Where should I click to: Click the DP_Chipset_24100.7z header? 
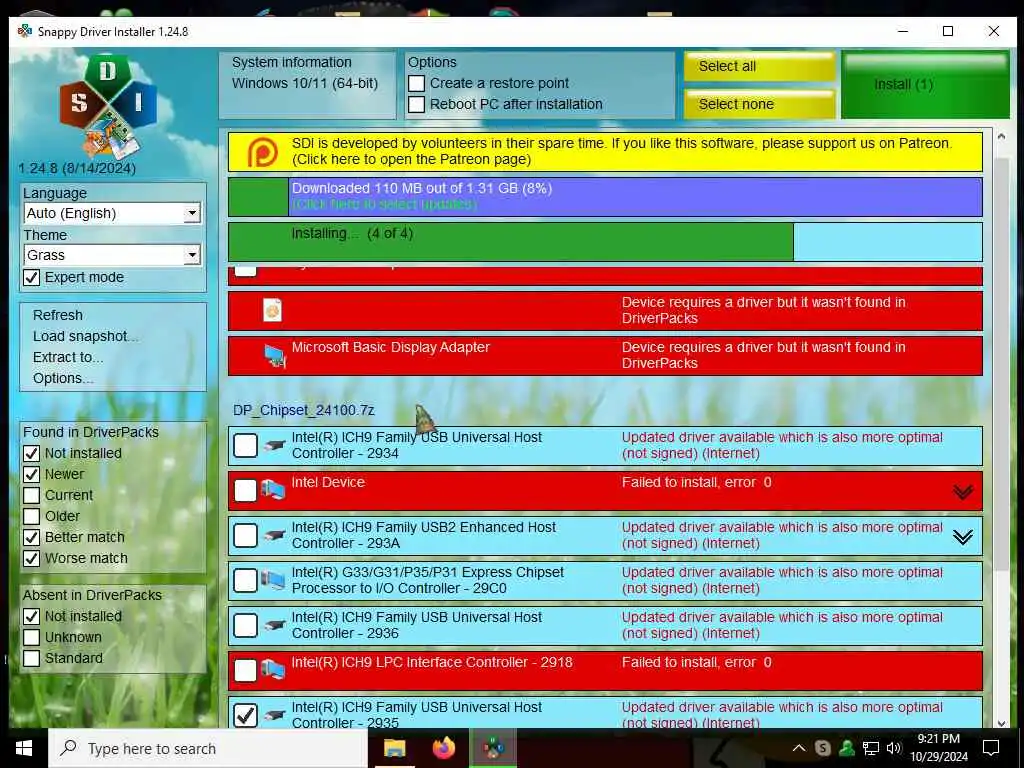click(304, 410)
